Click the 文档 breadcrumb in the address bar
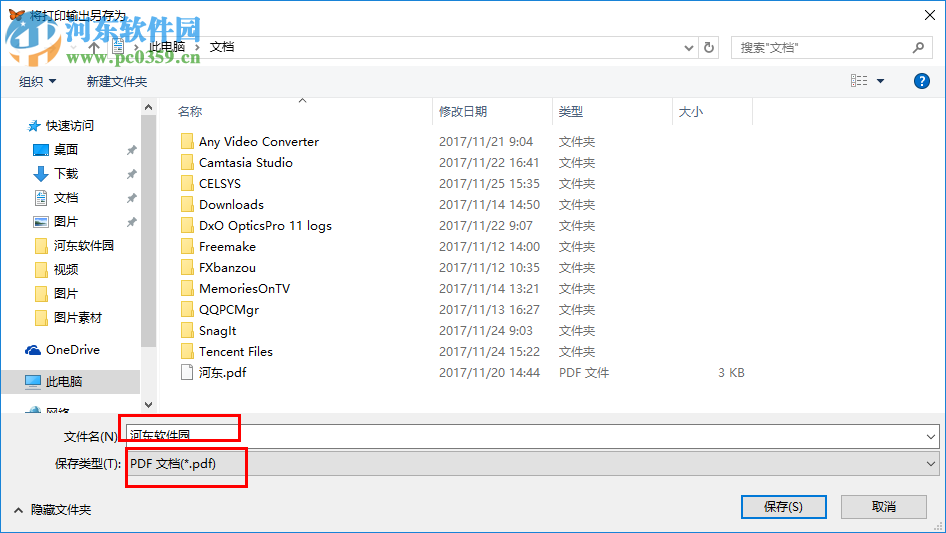The image size is (946, 533). coord(221,47)
